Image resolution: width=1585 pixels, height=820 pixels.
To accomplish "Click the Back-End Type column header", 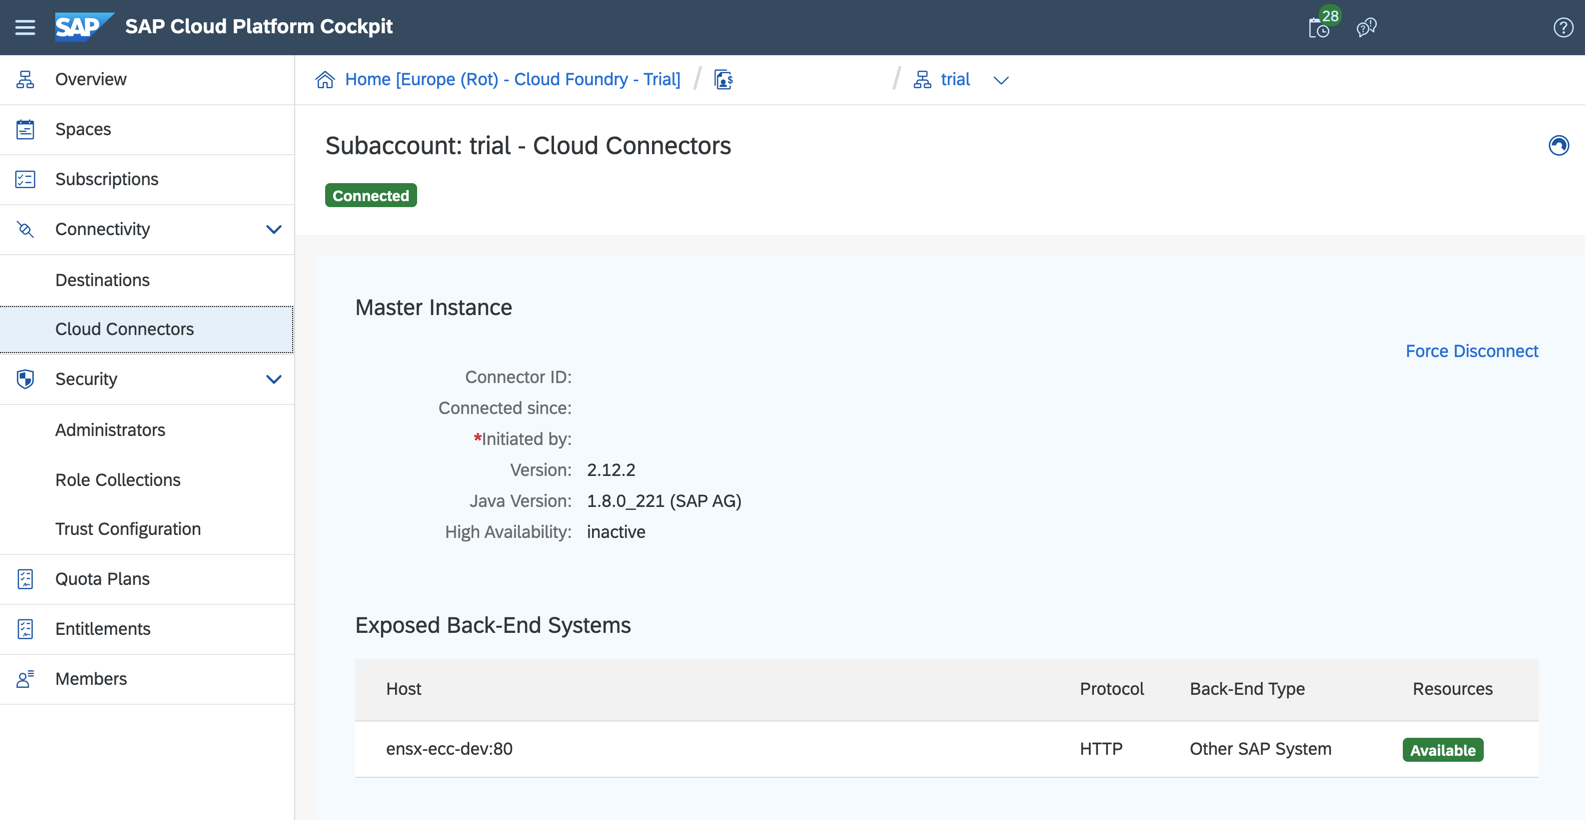I will click(x=1247, y=689).
